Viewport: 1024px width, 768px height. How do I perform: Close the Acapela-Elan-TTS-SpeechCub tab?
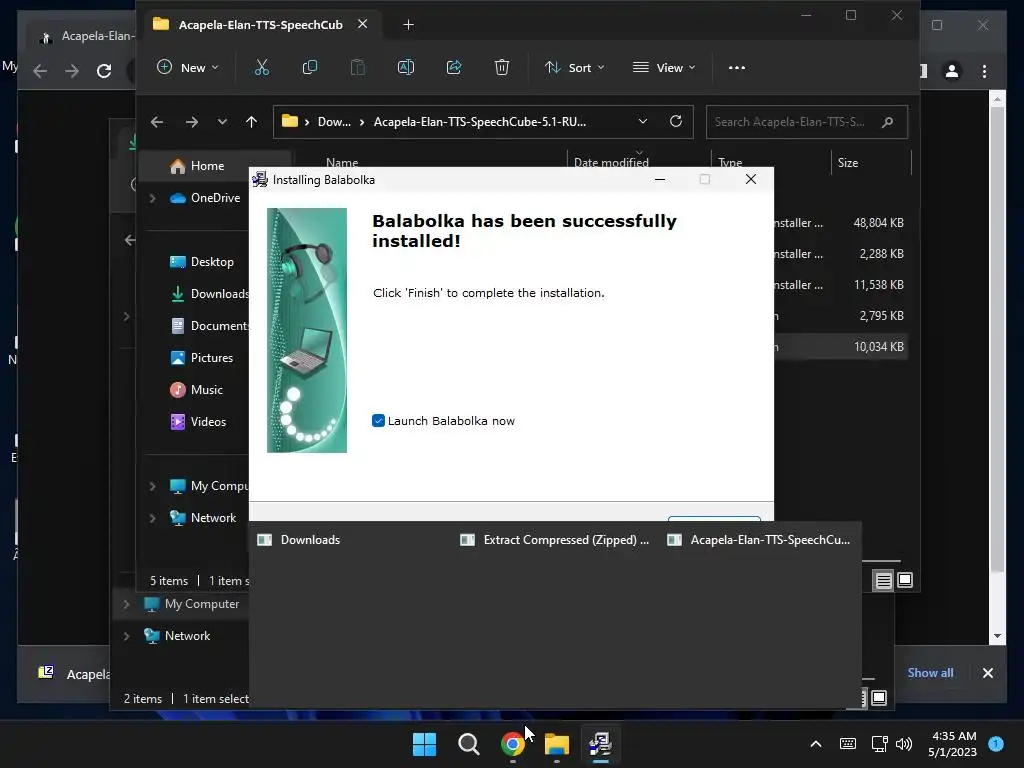[x=362, y=24]
